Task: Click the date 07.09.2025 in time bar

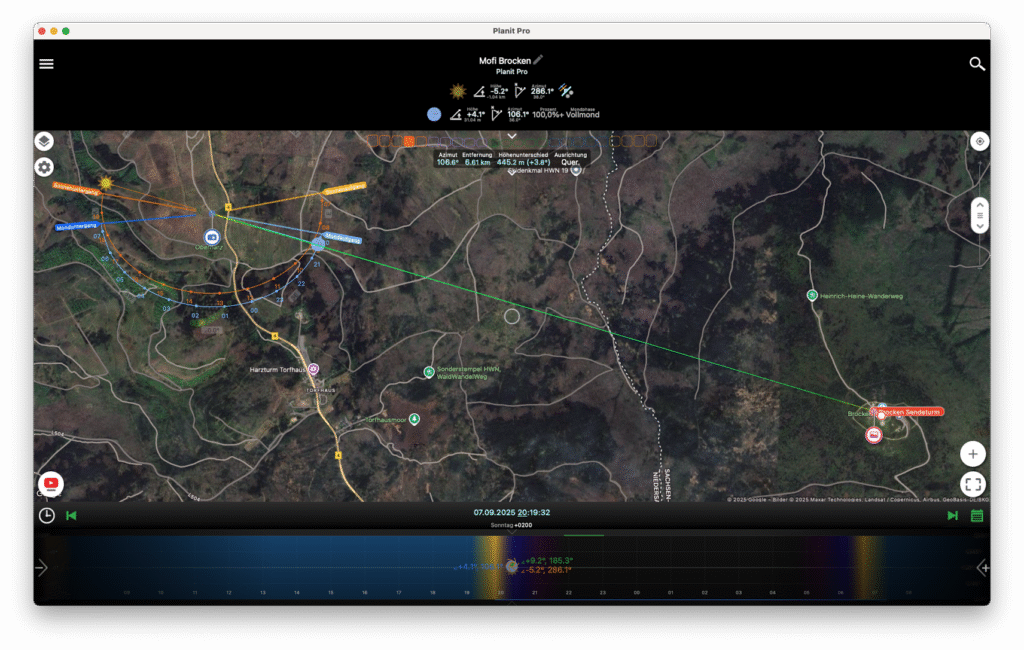Action: pos(494,513)
